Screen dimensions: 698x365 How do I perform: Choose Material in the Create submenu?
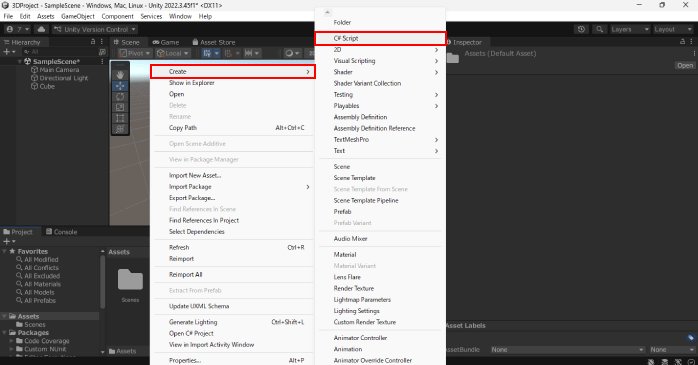pyautogui.click(x=380, y=255)
